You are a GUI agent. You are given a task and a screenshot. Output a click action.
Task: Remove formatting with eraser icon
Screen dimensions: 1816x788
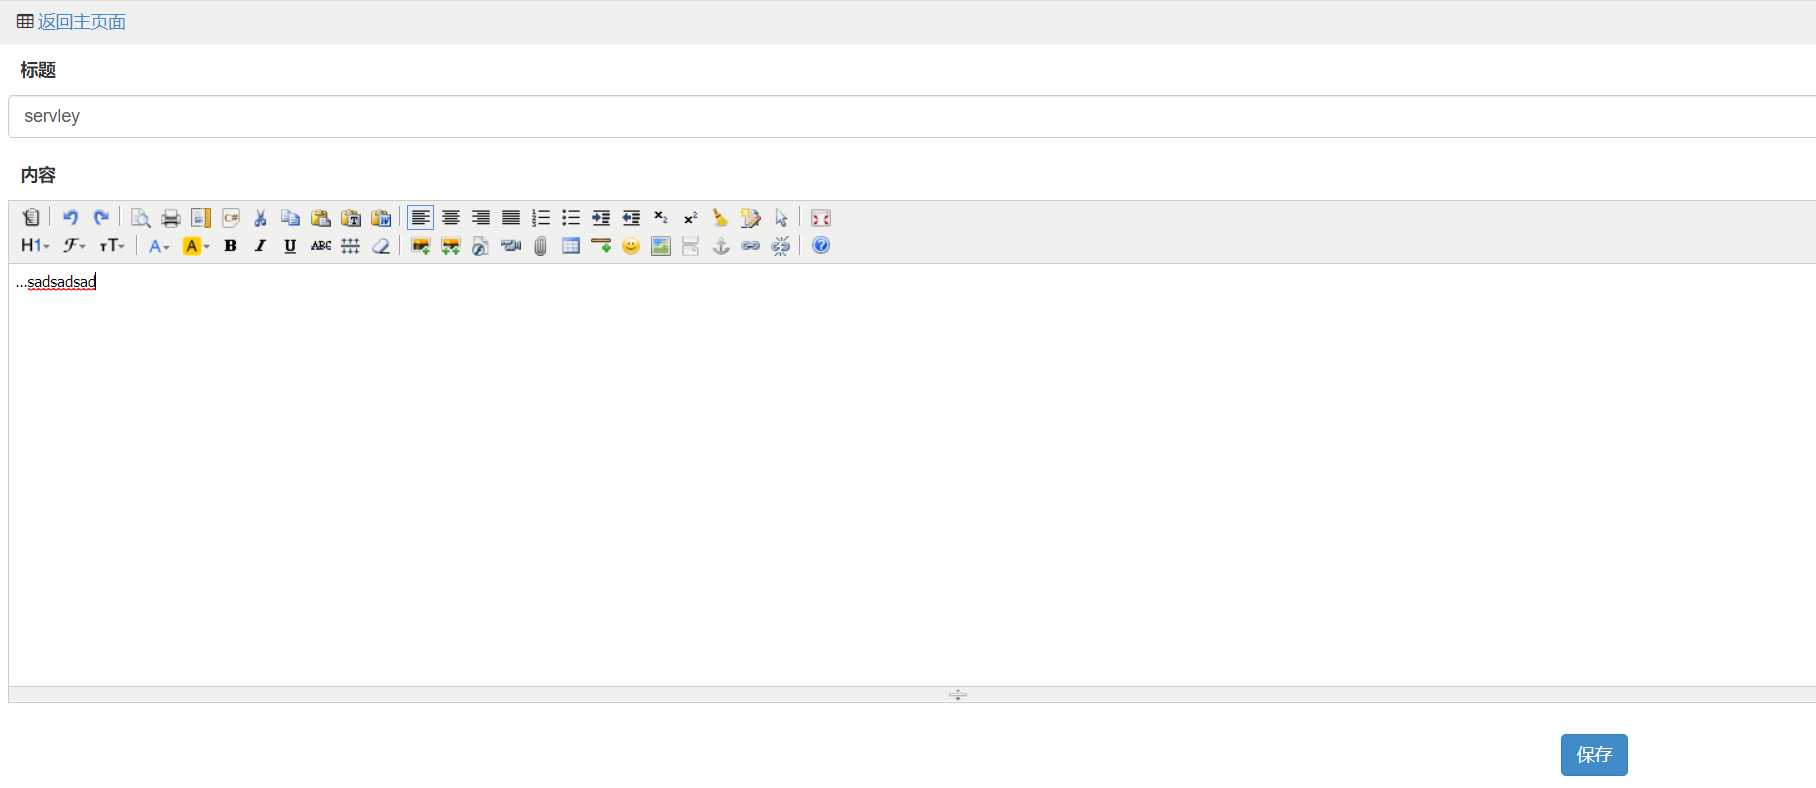pyautogui.click(x=381, y=245)
